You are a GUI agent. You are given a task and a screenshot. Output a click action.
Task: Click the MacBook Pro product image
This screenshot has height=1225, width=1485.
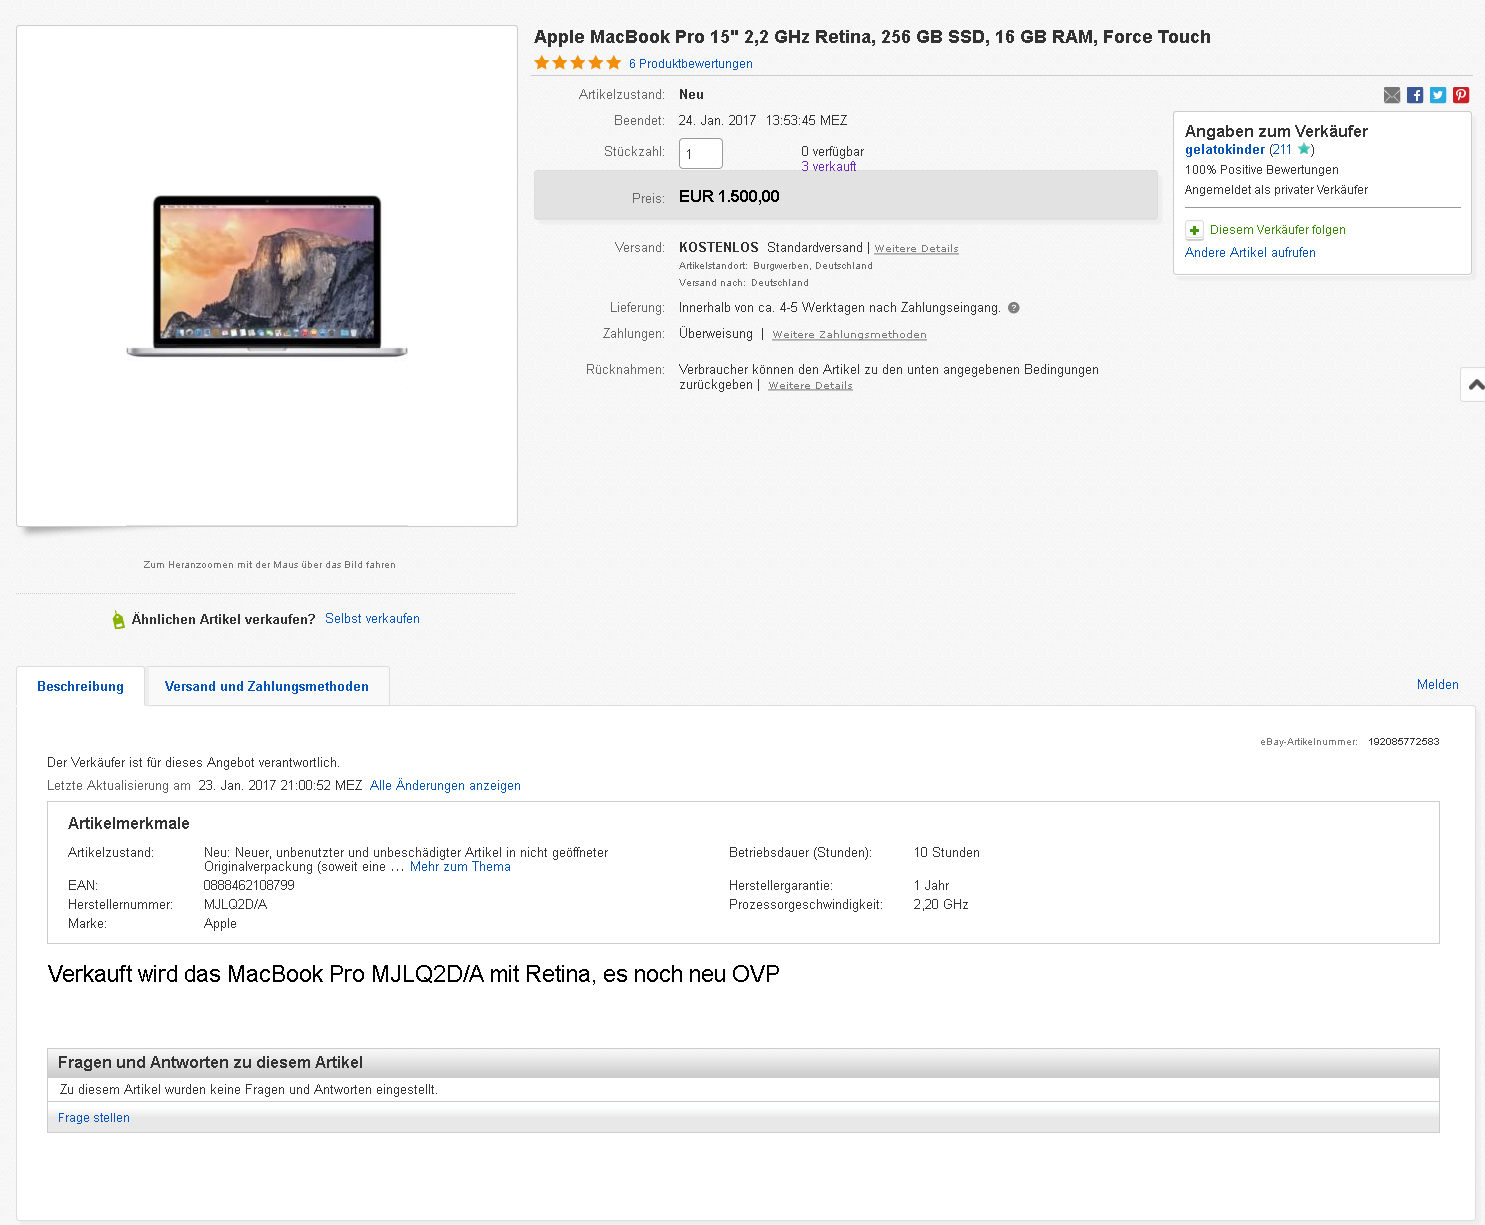click(x=267, y=276)
